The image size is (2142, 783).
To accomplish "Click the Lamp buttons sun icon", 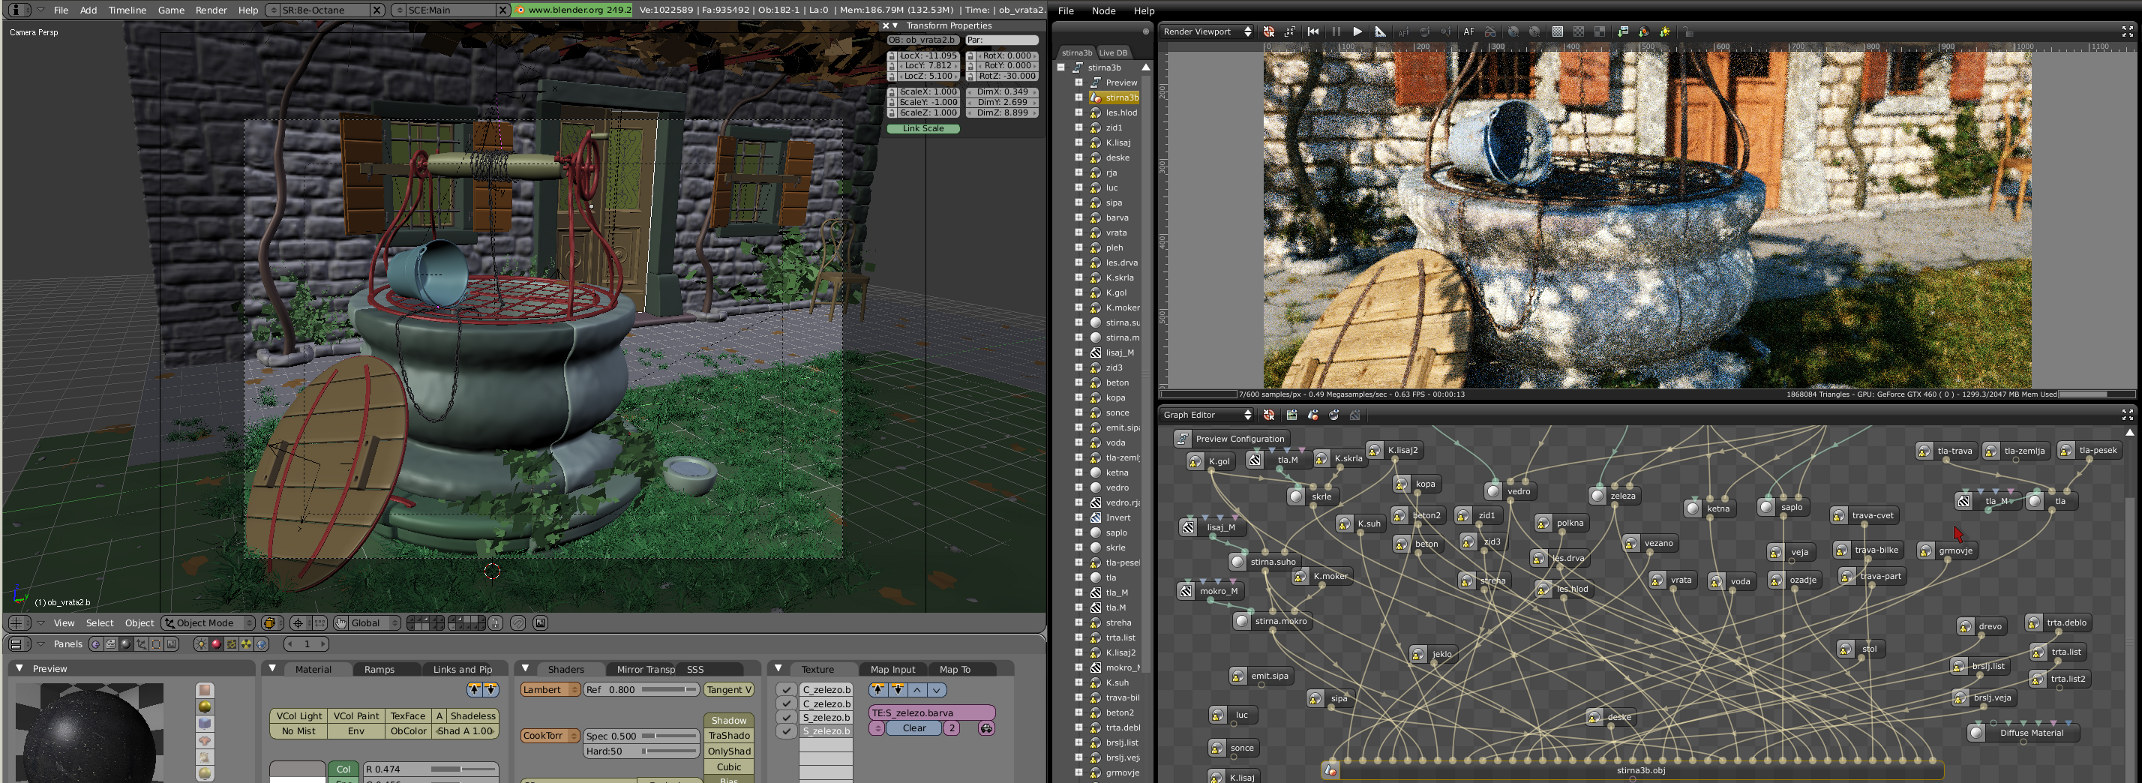I will pyautogui.click(x=201, y=644).
